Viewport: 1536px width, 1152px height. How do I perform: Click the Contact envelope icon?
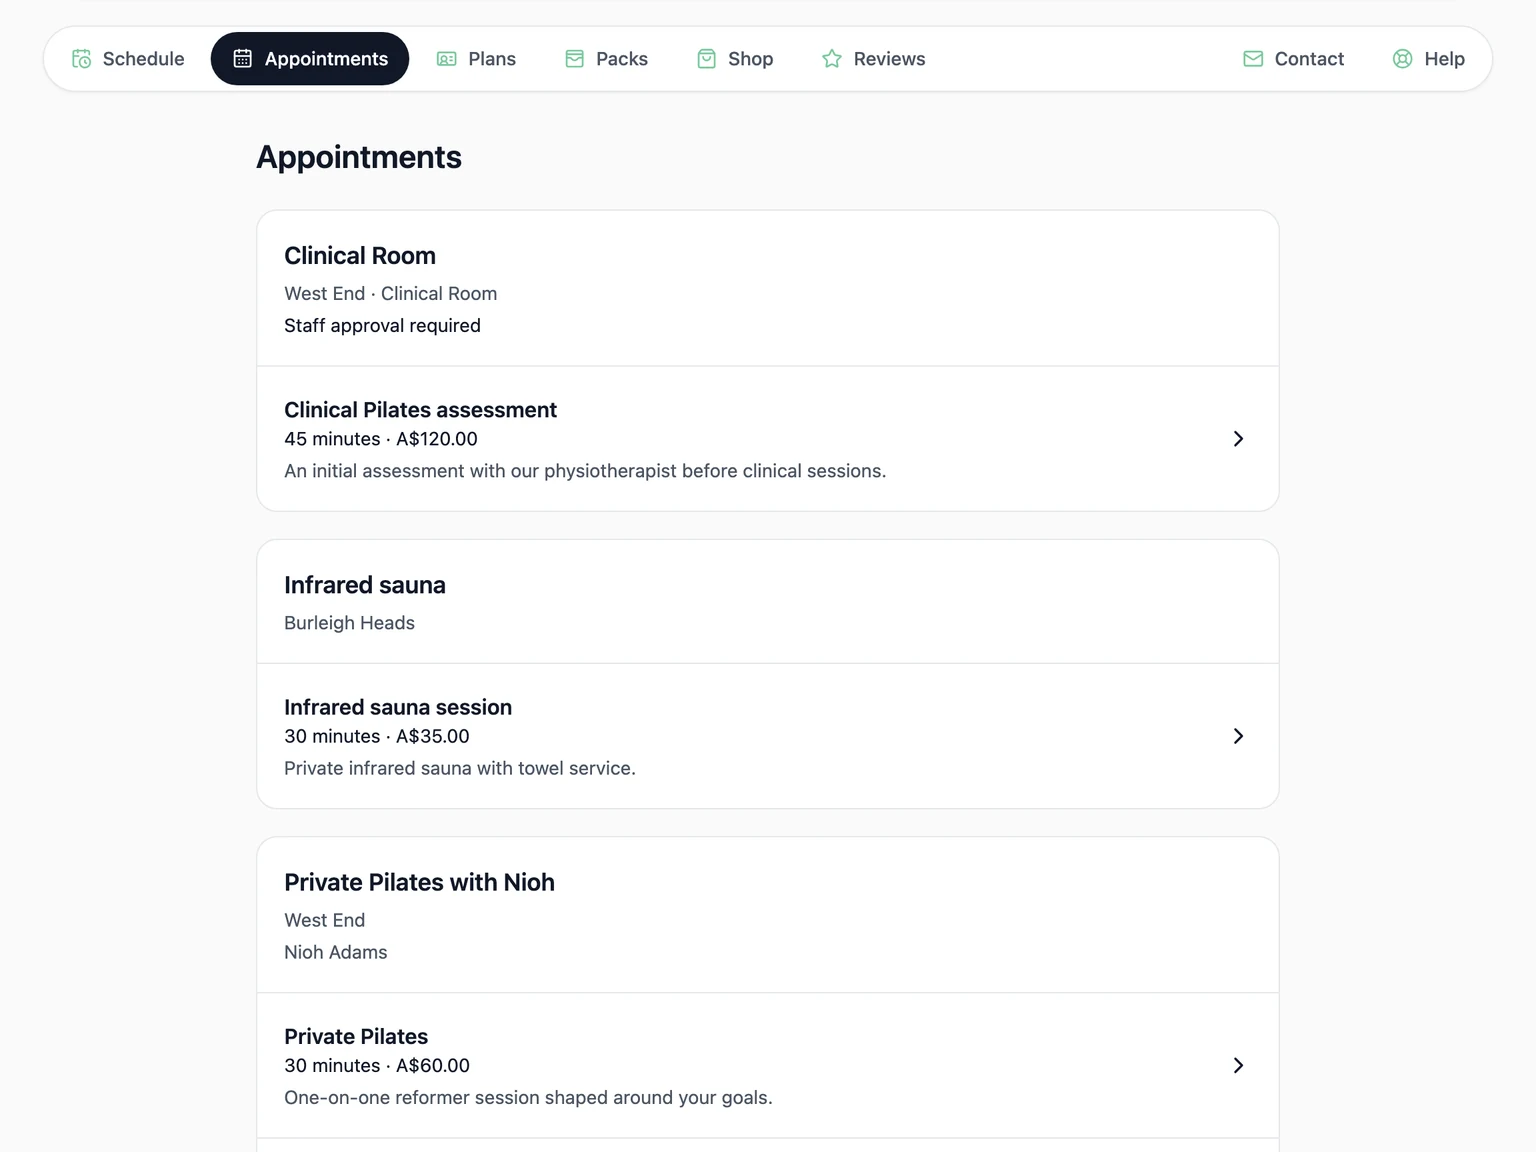(x=1253, y=59)
